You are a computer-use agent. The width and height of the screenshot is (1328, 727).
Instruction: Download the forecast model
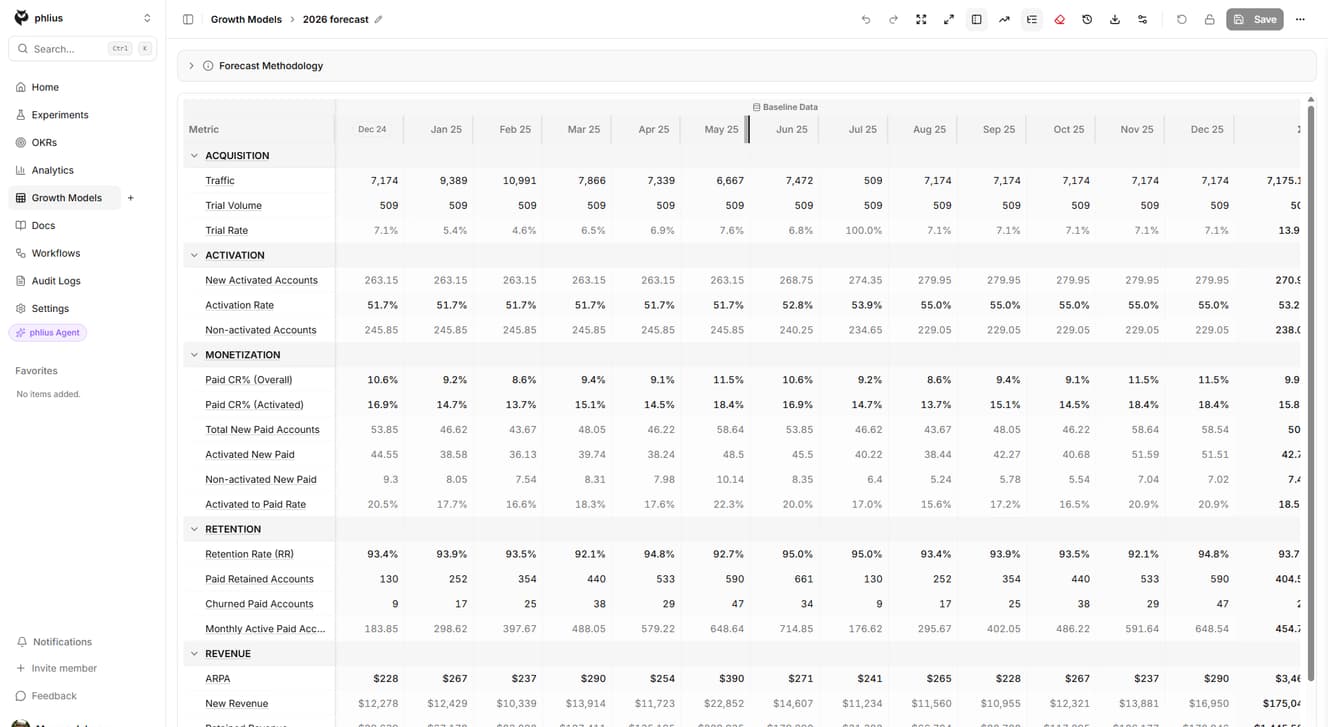pos(1115,19)
